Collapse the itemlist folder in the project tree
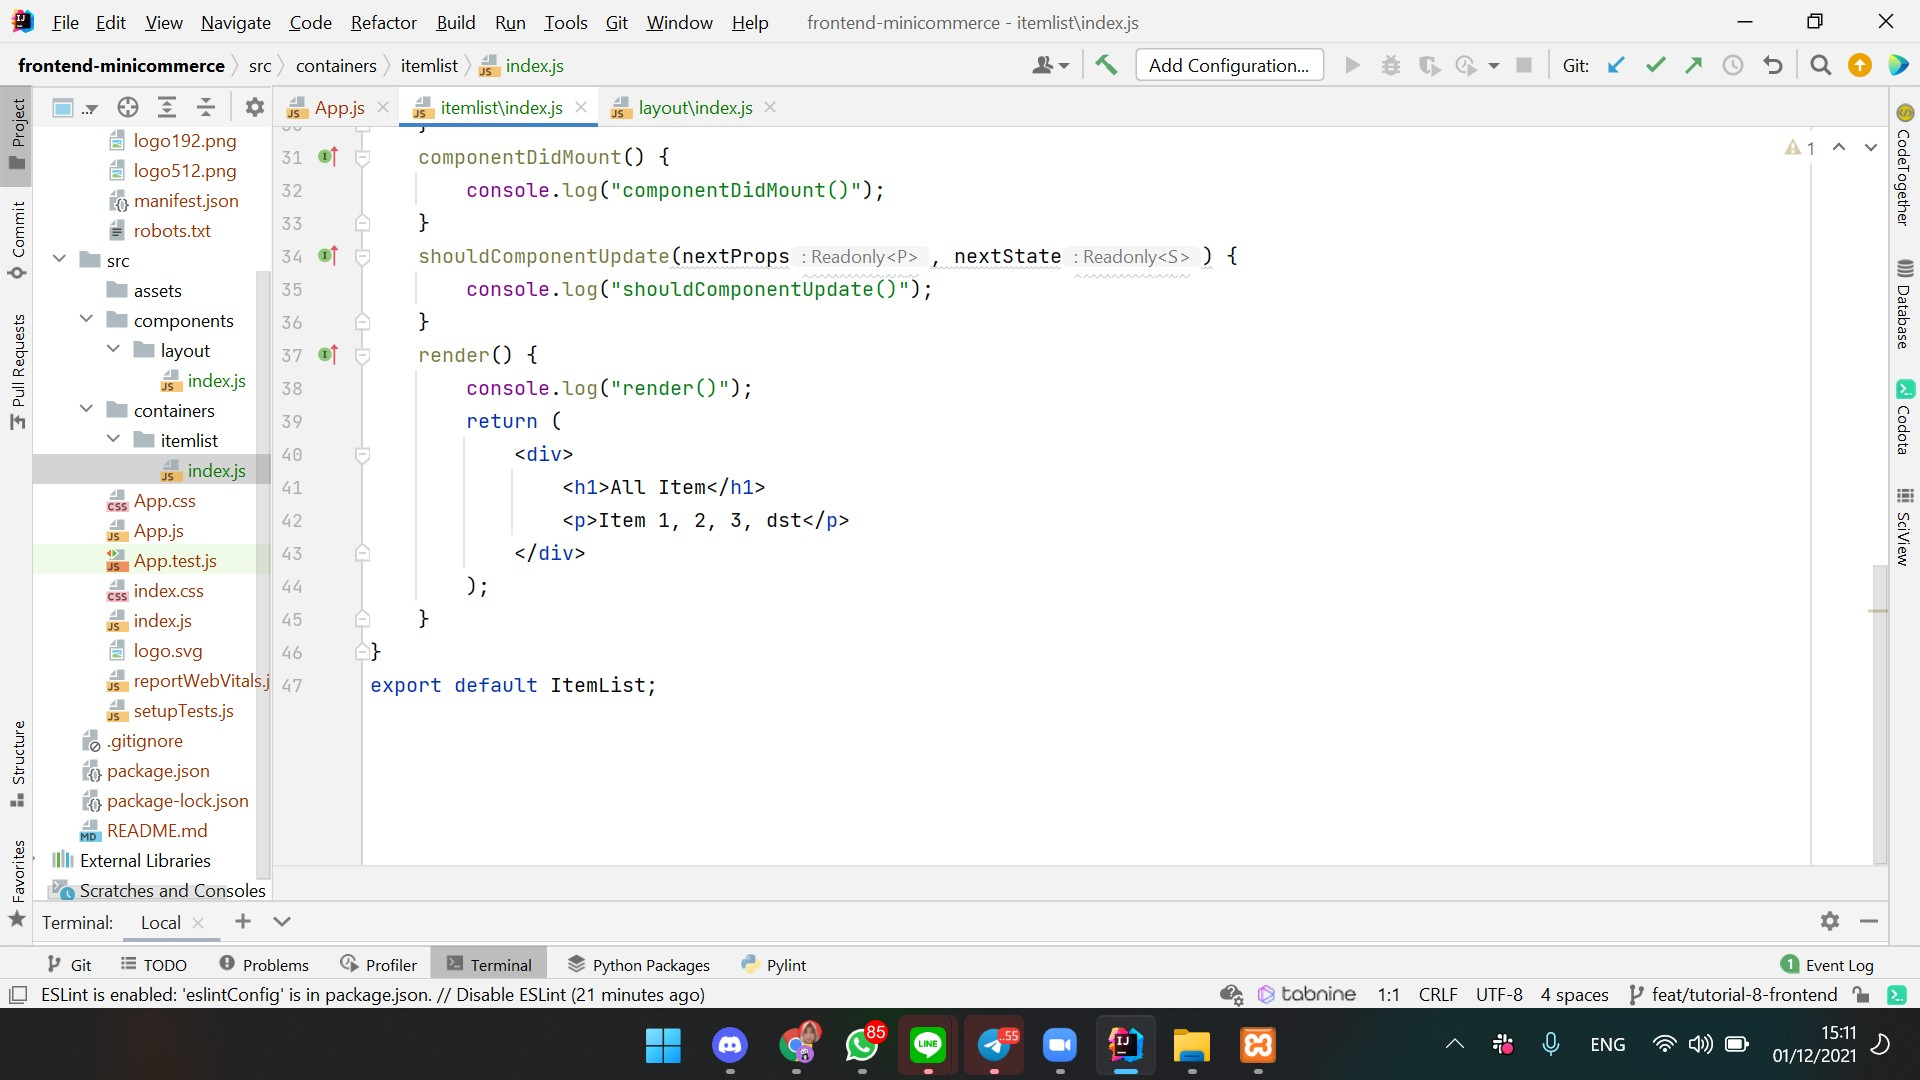The width and height of the screenshot is (1920, 1080). click(x=115, y=440)
